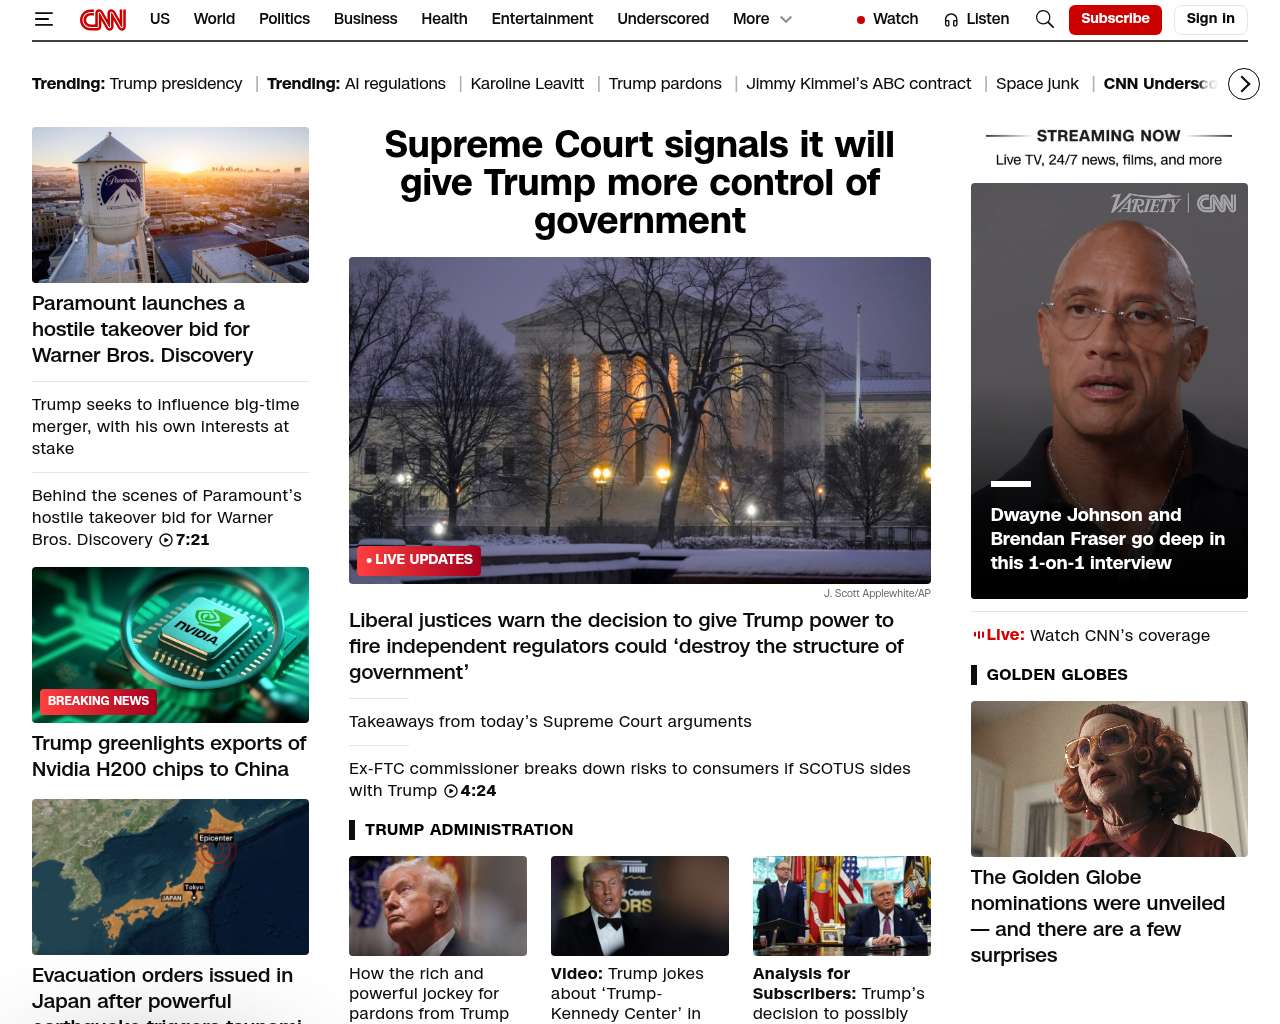Click the 4:24 video clock icon
Viewport: 1280px width, 1024px height.
[451, 791]
